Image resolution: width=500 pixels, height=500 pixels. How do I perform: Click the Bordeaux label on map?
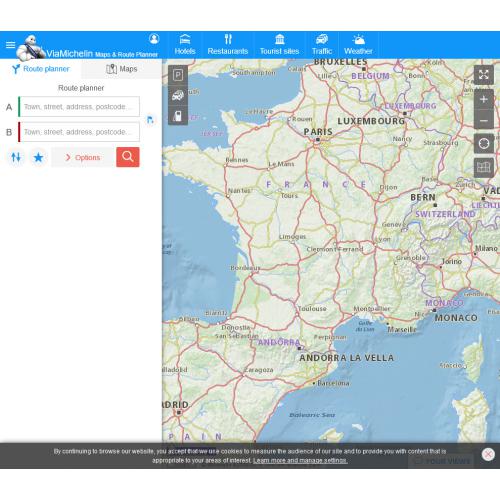tap(245, 268)
